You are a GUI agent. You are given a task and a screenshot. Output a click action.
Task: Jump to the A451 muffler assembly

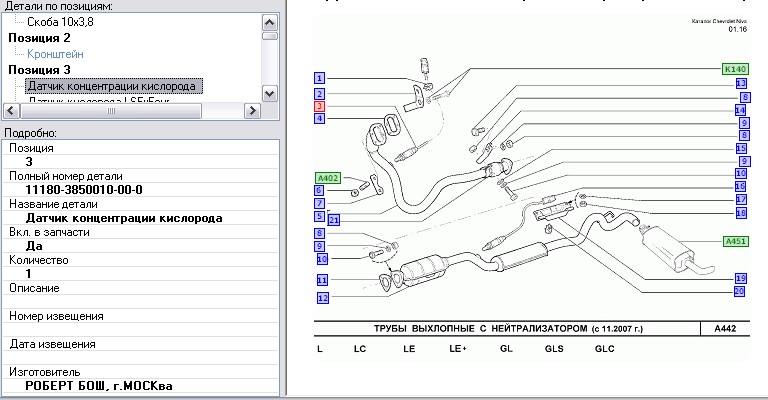(x=736, y=240)
